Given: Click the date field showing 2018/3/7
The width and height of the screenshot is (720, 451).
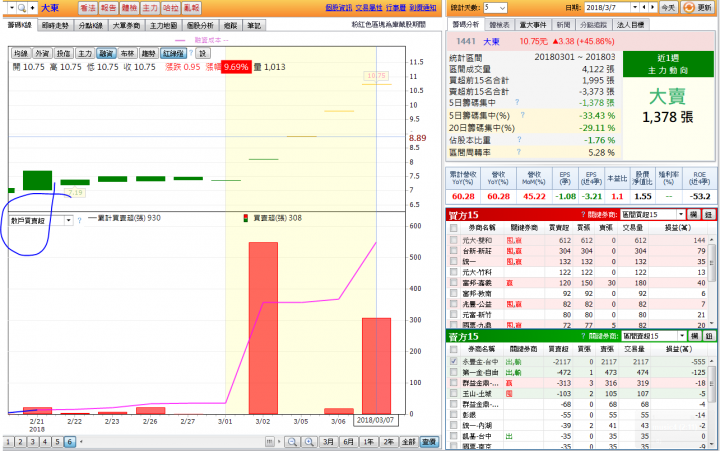Looking at the screenshot, I should point(608,8).
